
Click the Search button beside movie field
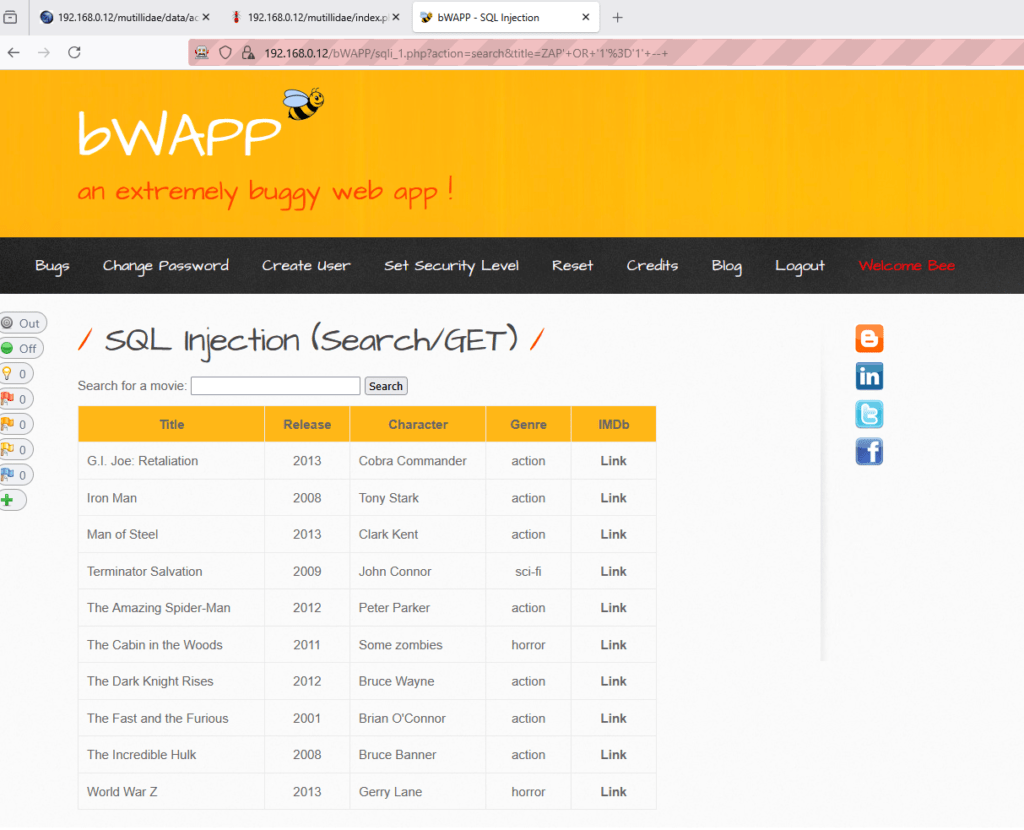pos(385,386)
